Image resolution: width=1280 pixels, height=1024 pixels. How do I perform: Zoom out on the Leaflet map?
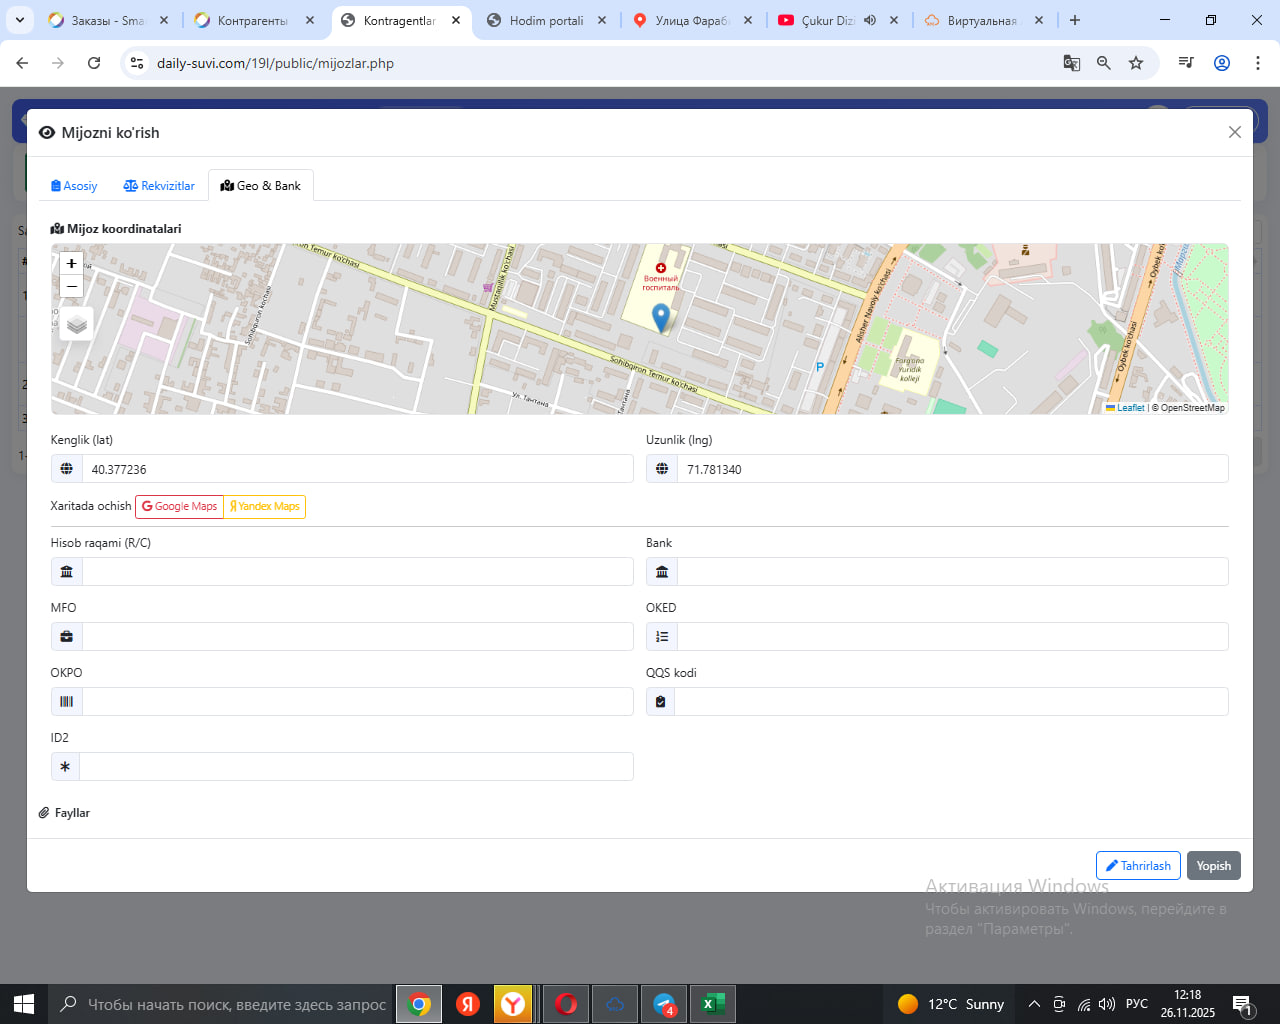[71, 287]
